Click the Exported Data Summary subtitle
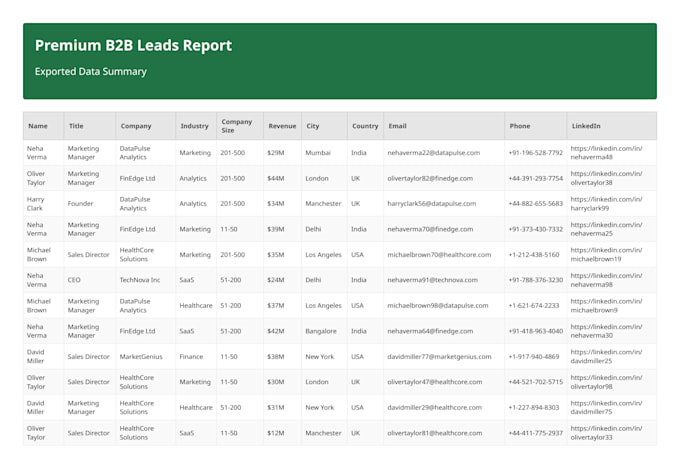Screen dimensions: 680x459 (91, 72)
